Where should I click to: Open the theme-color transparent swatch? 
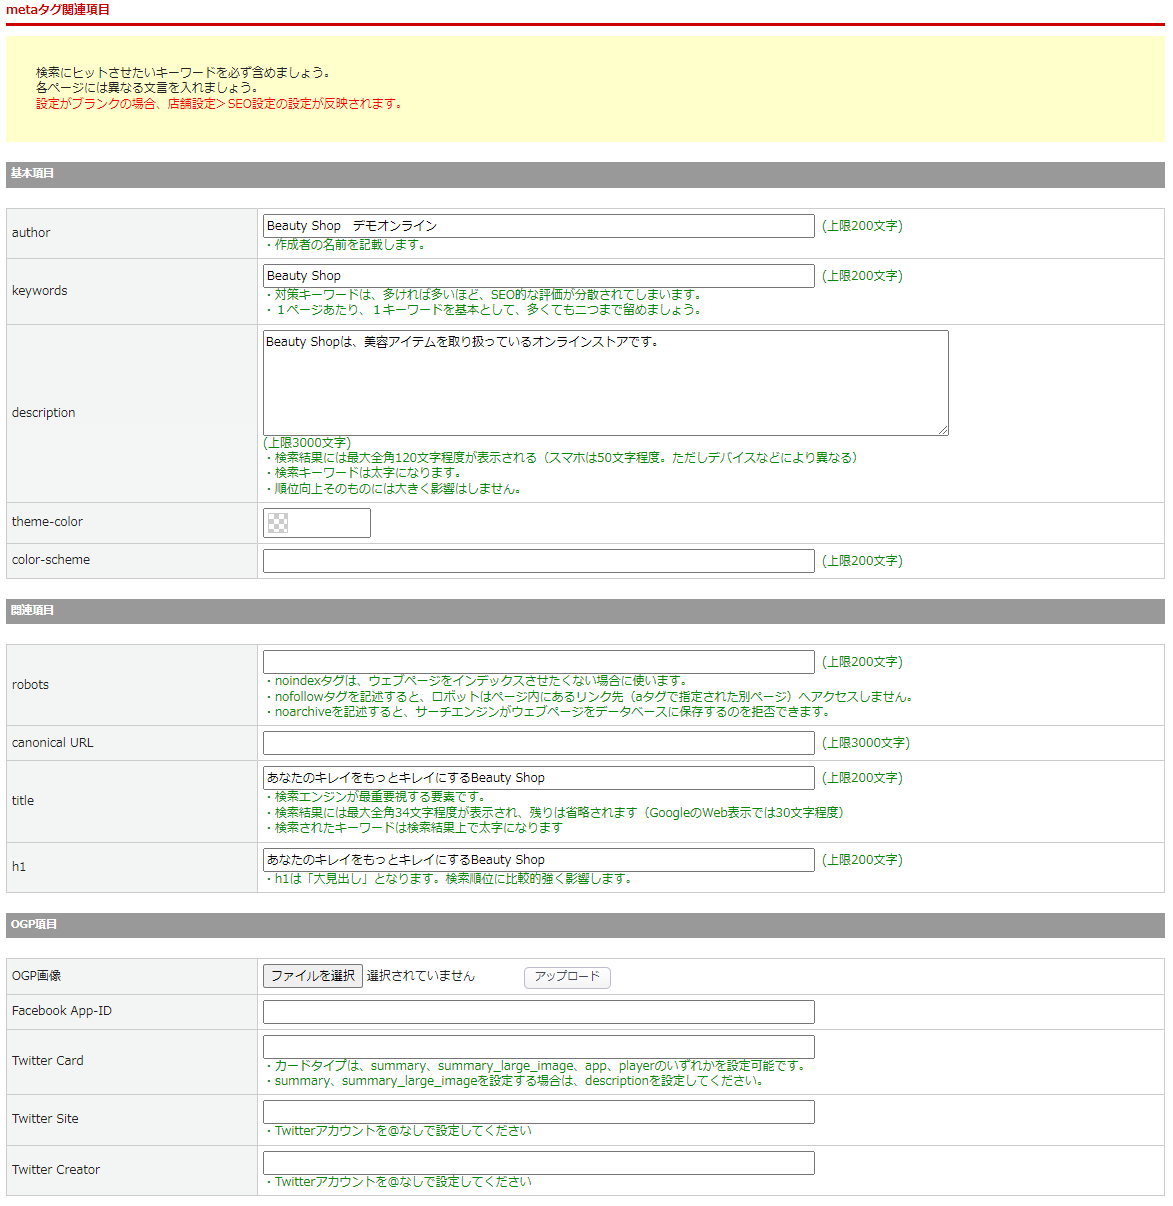[x=278, y=523]
